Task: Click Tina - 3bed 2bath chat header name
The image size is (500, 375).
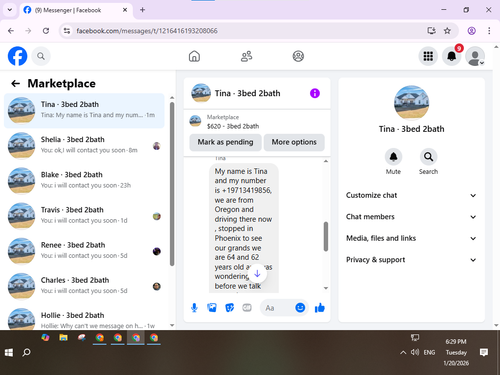Action: pyautogui.click(x=247, y=93)
